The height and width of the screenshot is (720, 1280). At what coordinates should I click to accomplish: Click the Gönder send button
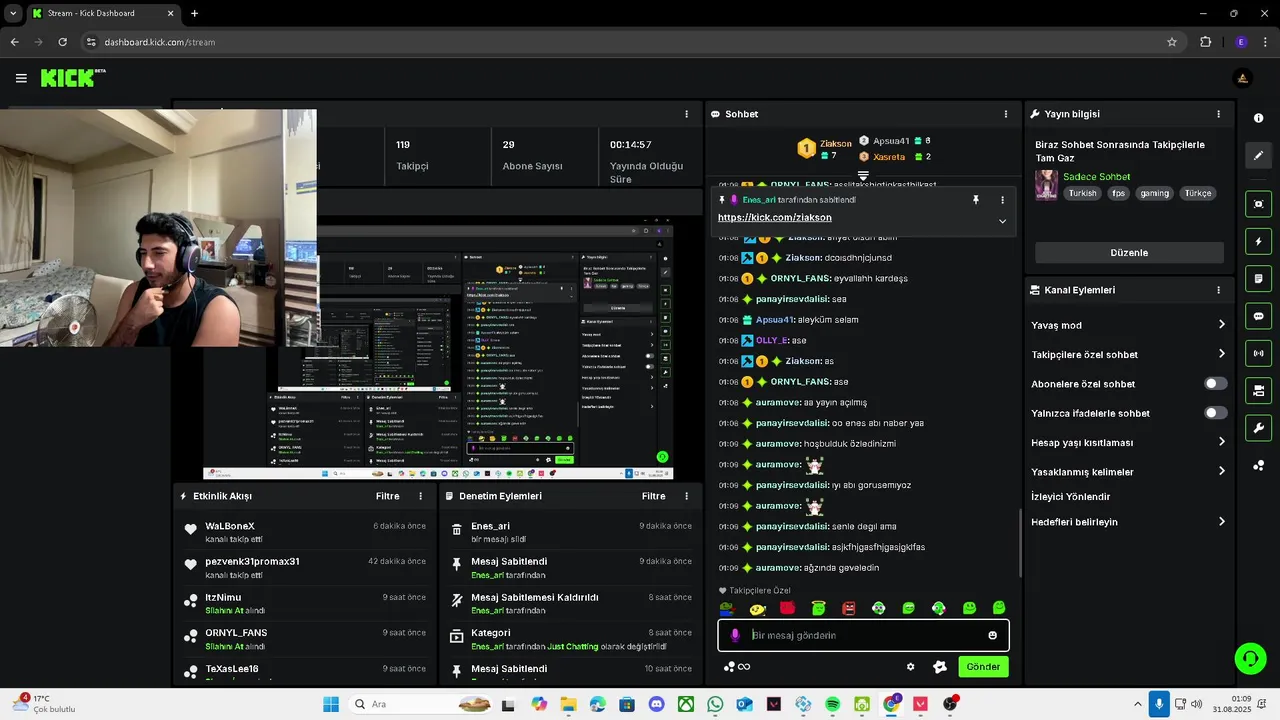click(x=983, y=667)
